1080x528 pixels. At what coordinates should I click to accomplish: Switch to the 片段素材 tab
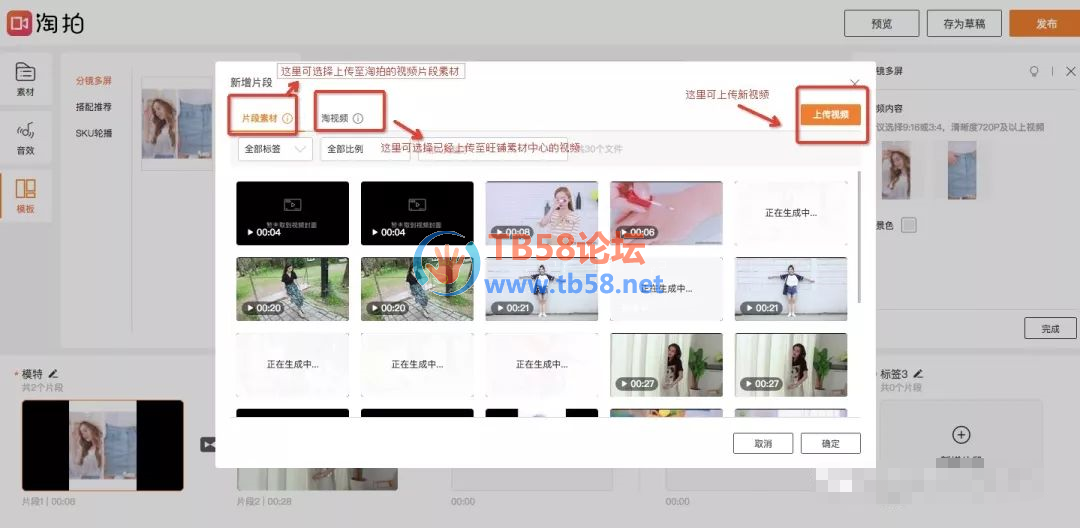(259, 119)
